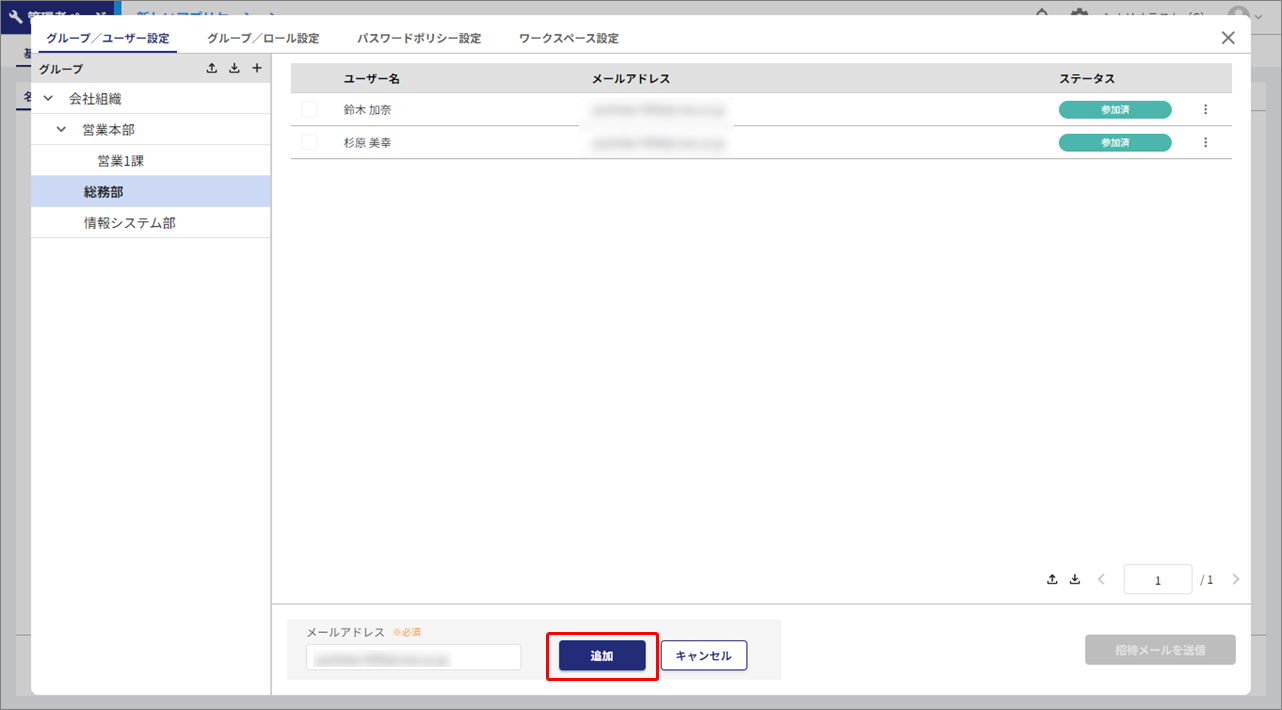Check the checkbox for 鈴木 加奈
The width and height of the screenshot is (1282, 710).
pos(310,110)
